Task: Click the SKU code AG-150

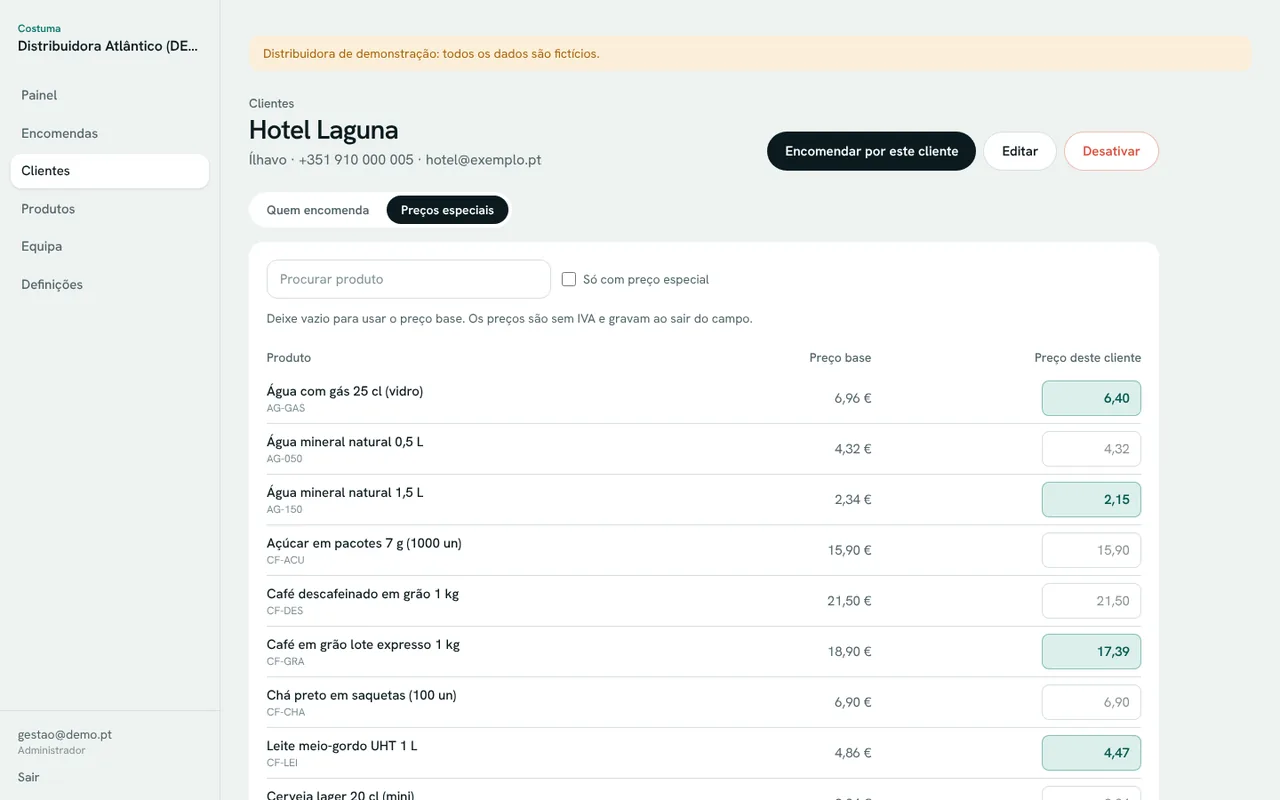Action: coord(285,510)
